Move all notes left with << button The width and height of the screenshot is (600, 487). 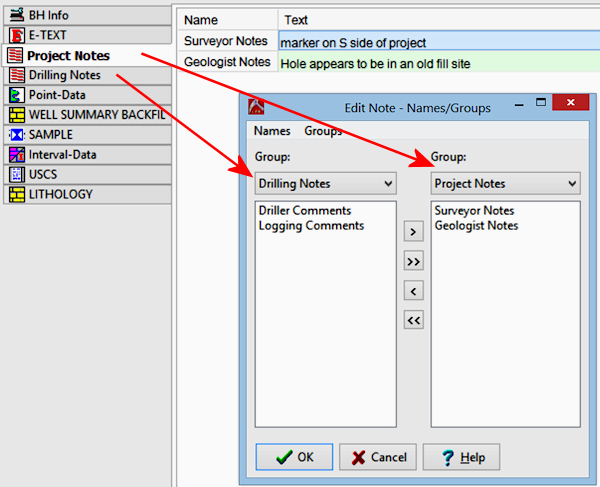[x=413, y=320]
